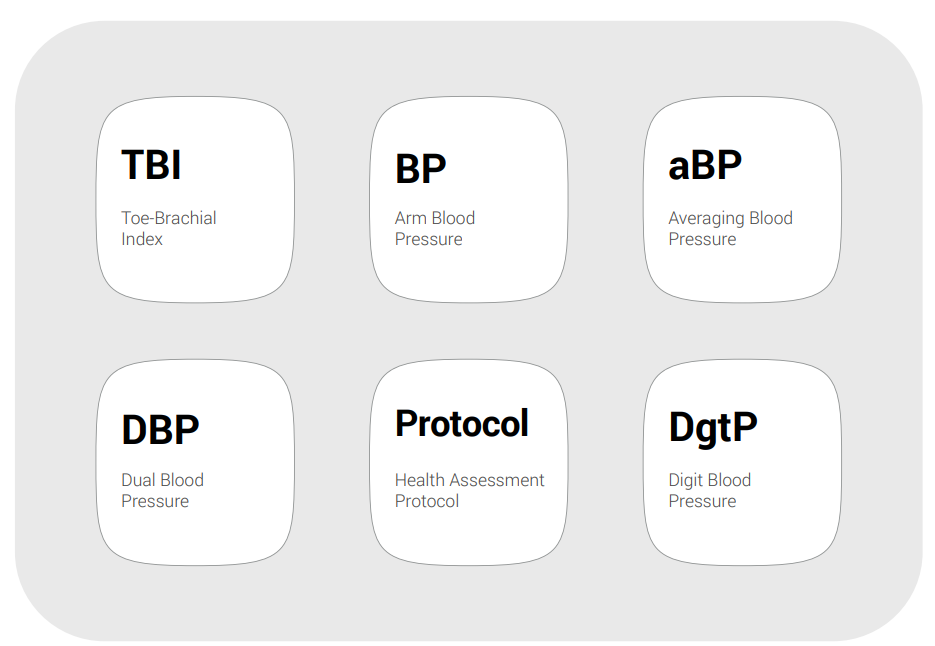Tap the bold aBP heading
The image size is (935, 646).
(705, 166)
